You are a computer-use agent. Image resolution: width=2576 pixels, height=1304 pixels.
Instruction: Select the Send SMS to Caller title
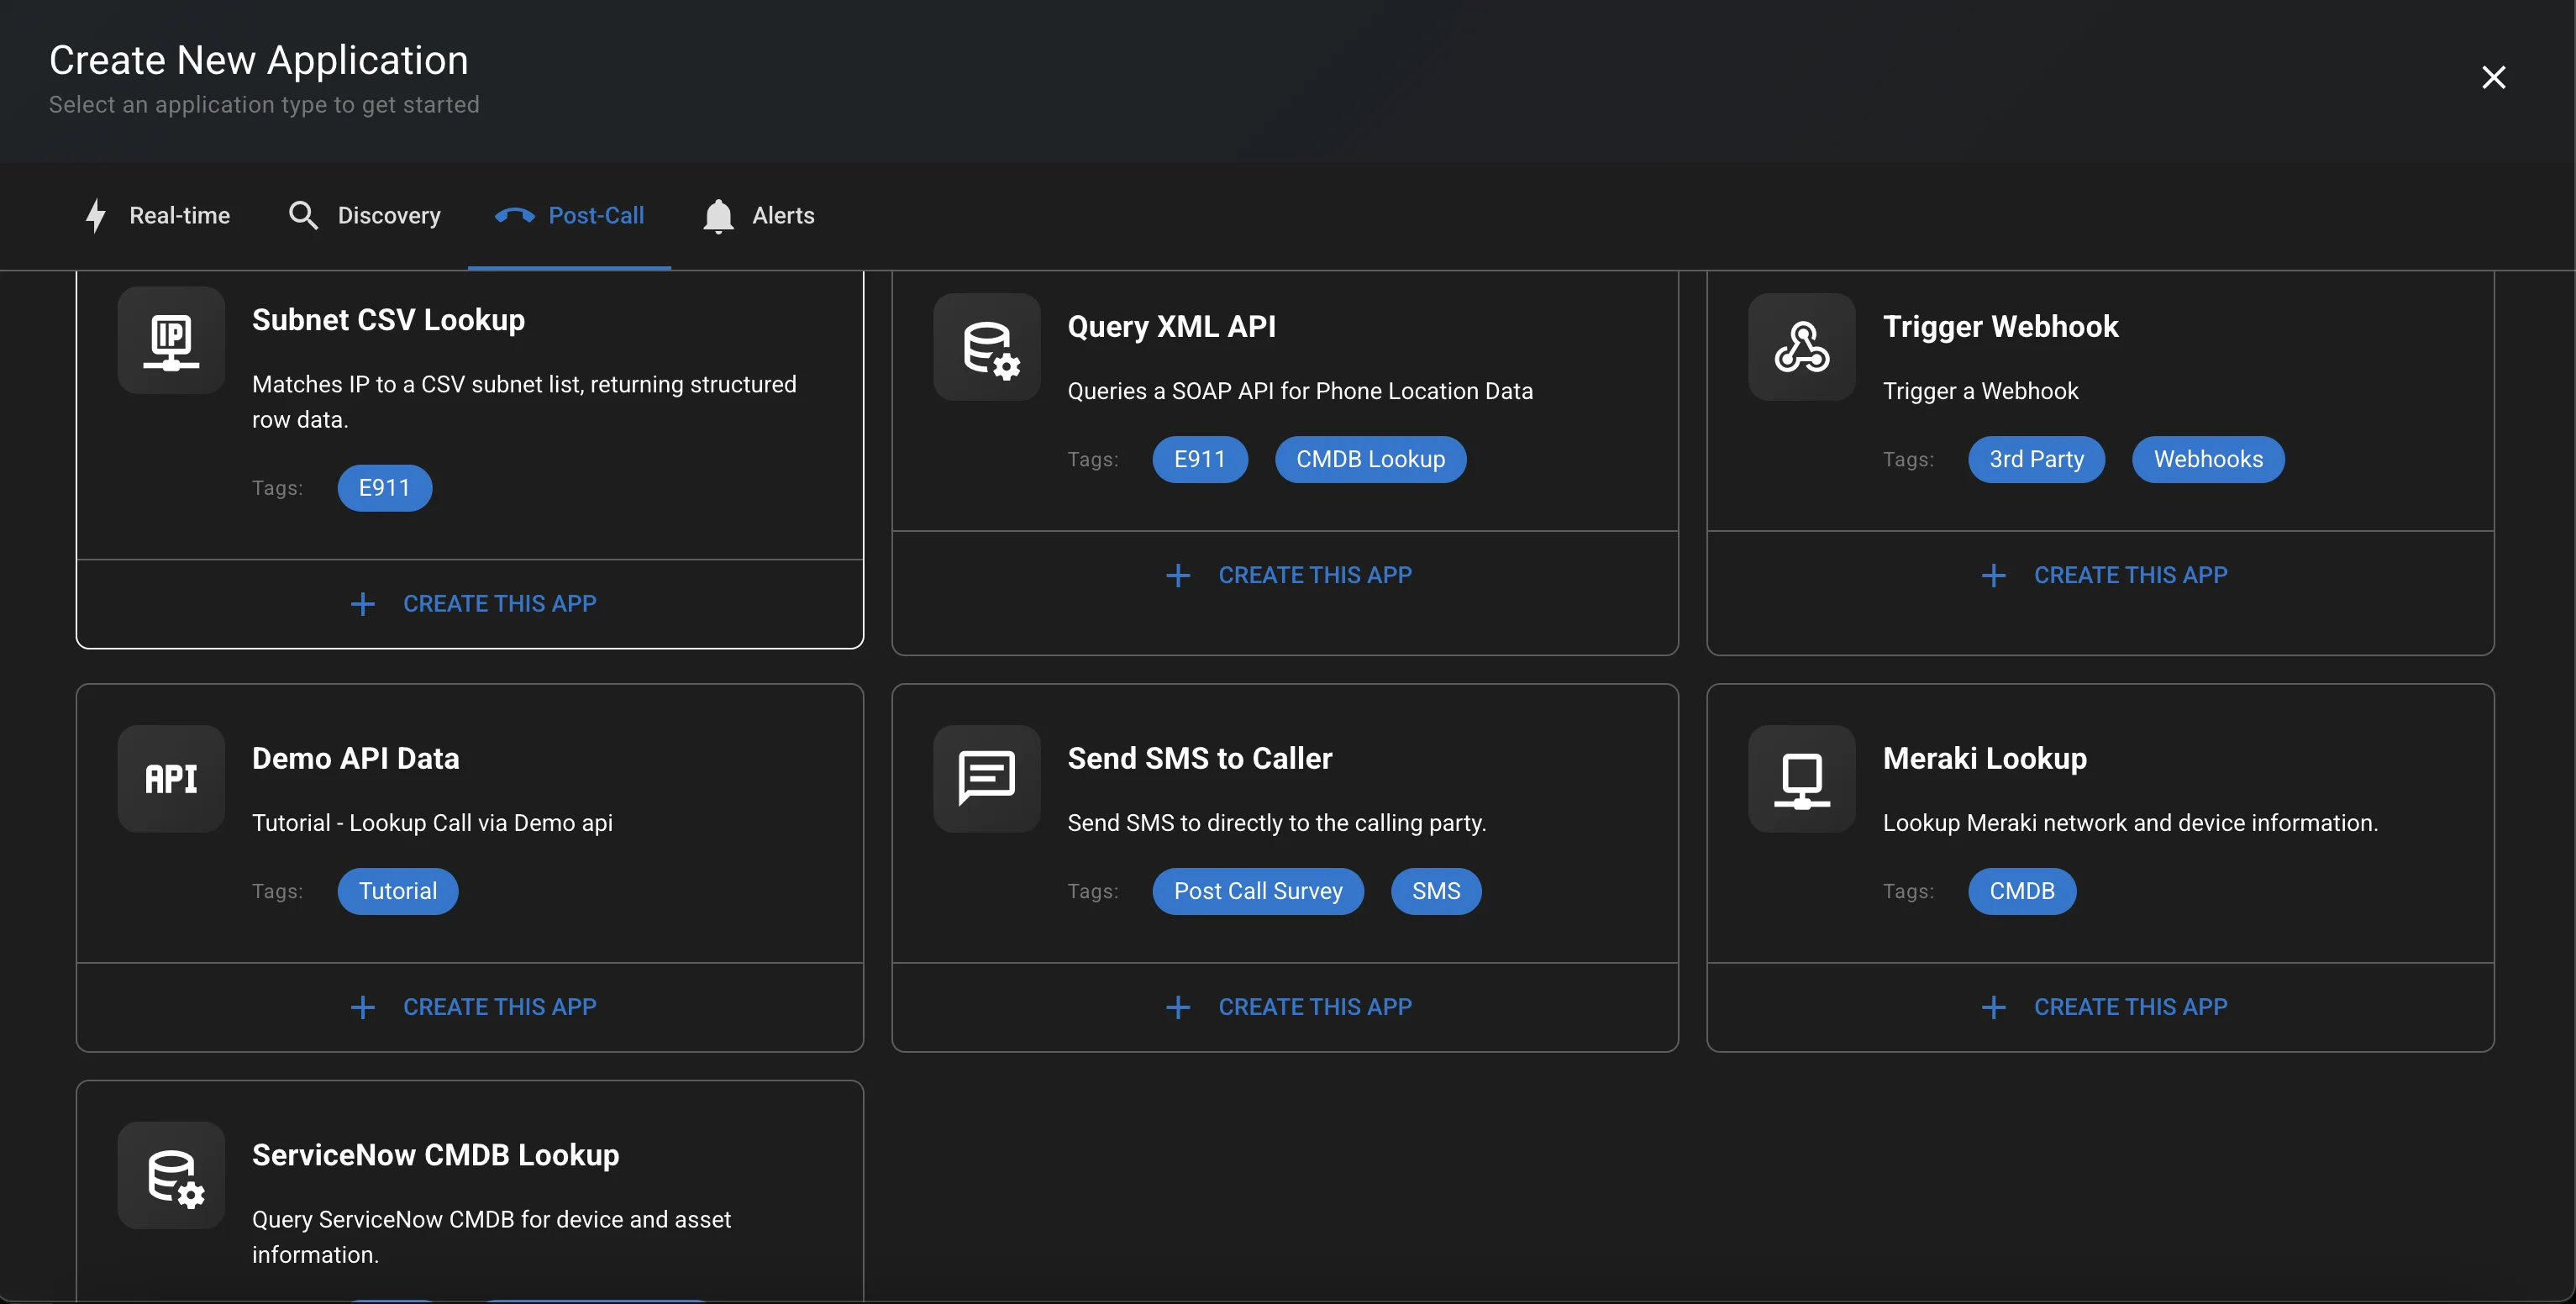coord(1199,759)
